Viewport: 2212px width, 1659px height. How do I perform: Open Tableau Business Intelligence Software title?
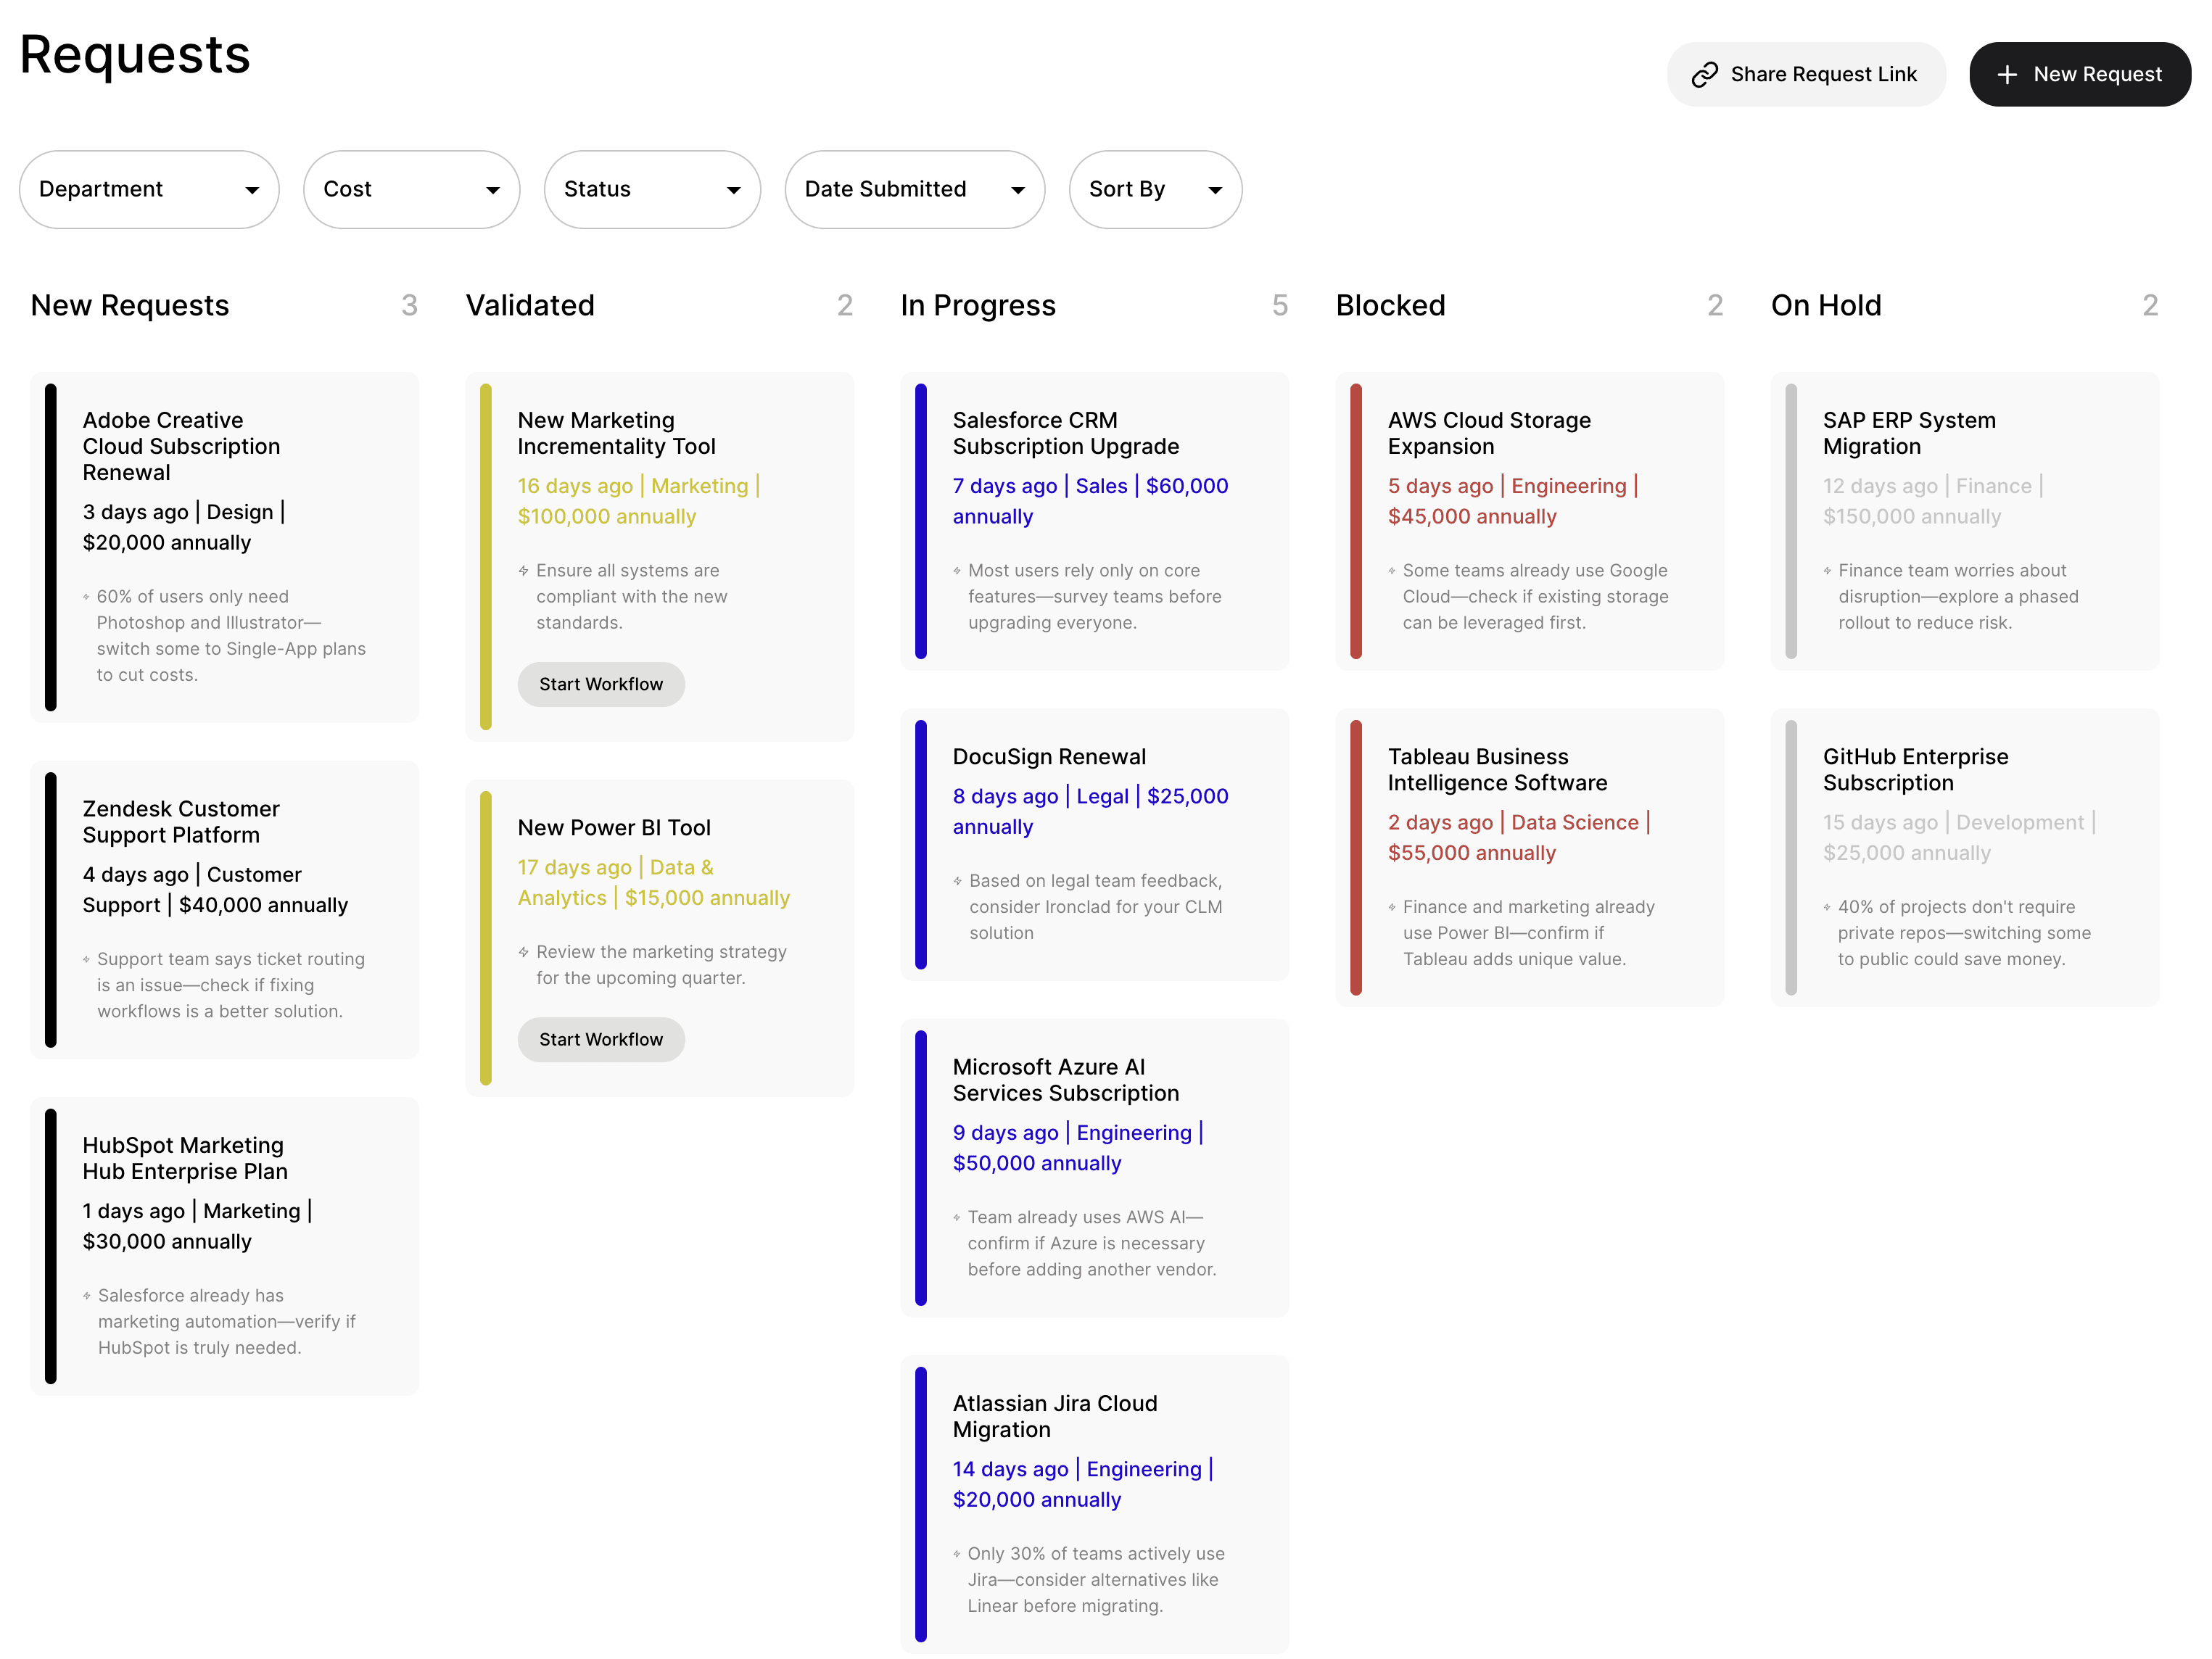(1497, 770)
